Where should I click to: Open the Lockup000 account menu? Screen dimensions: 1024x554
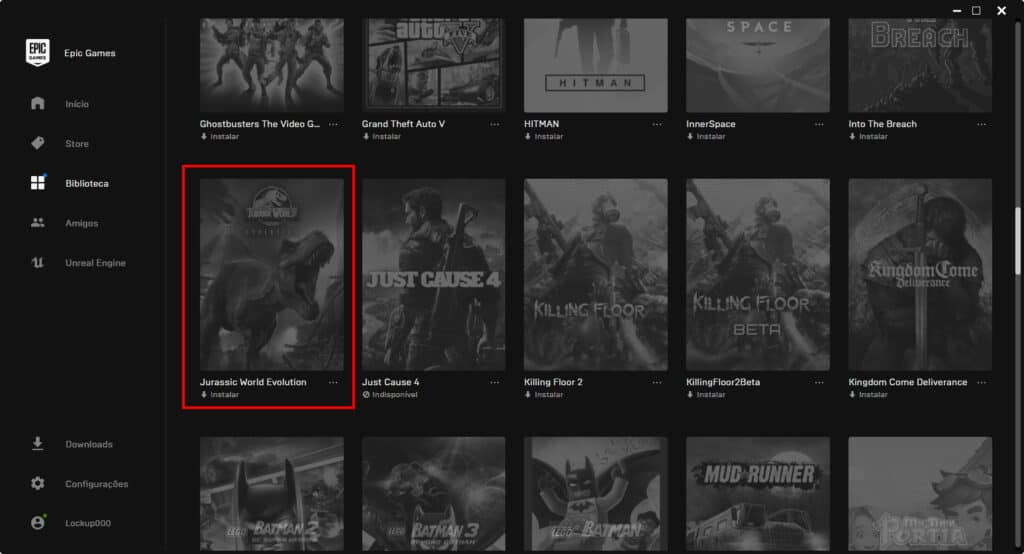[88, 523]
